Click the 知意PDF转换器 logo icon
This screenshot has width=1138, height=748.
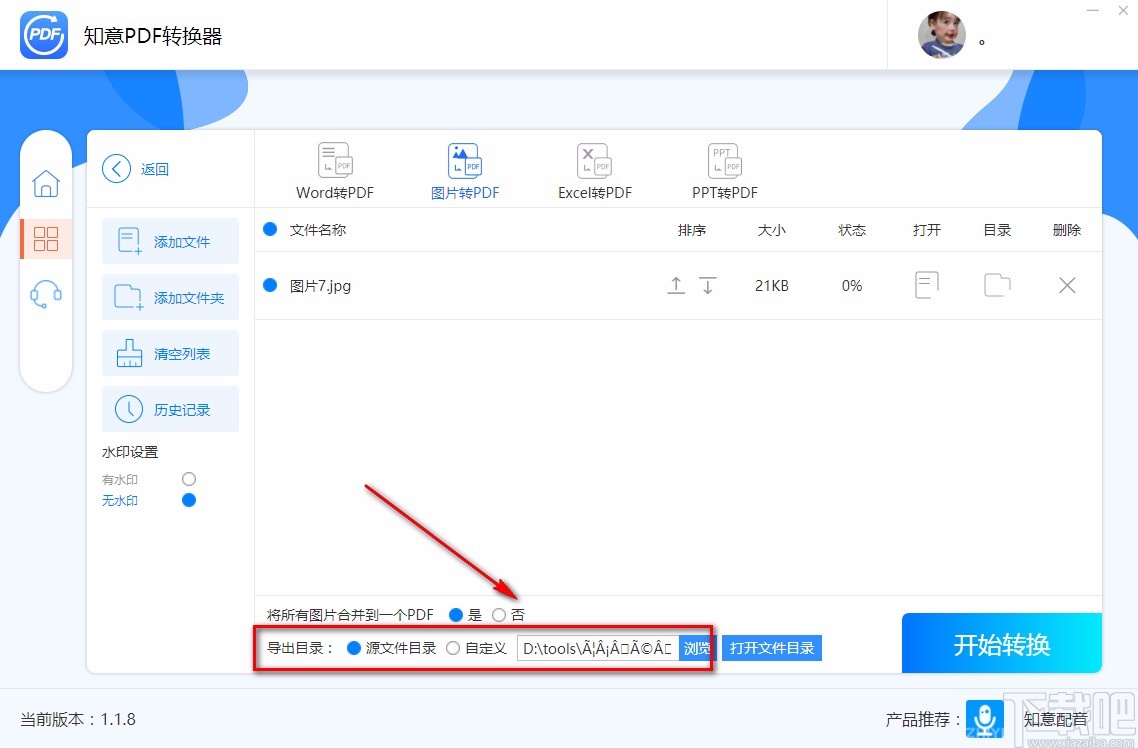(x=43, y=35)
